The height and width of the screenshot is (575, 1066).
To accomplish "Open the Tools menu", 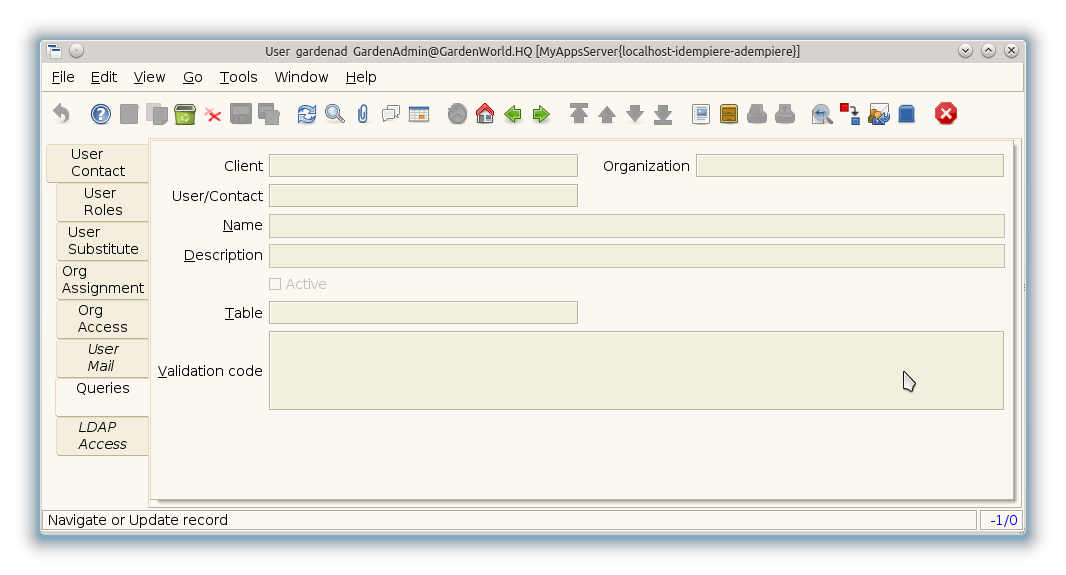I will pos(238,77).
